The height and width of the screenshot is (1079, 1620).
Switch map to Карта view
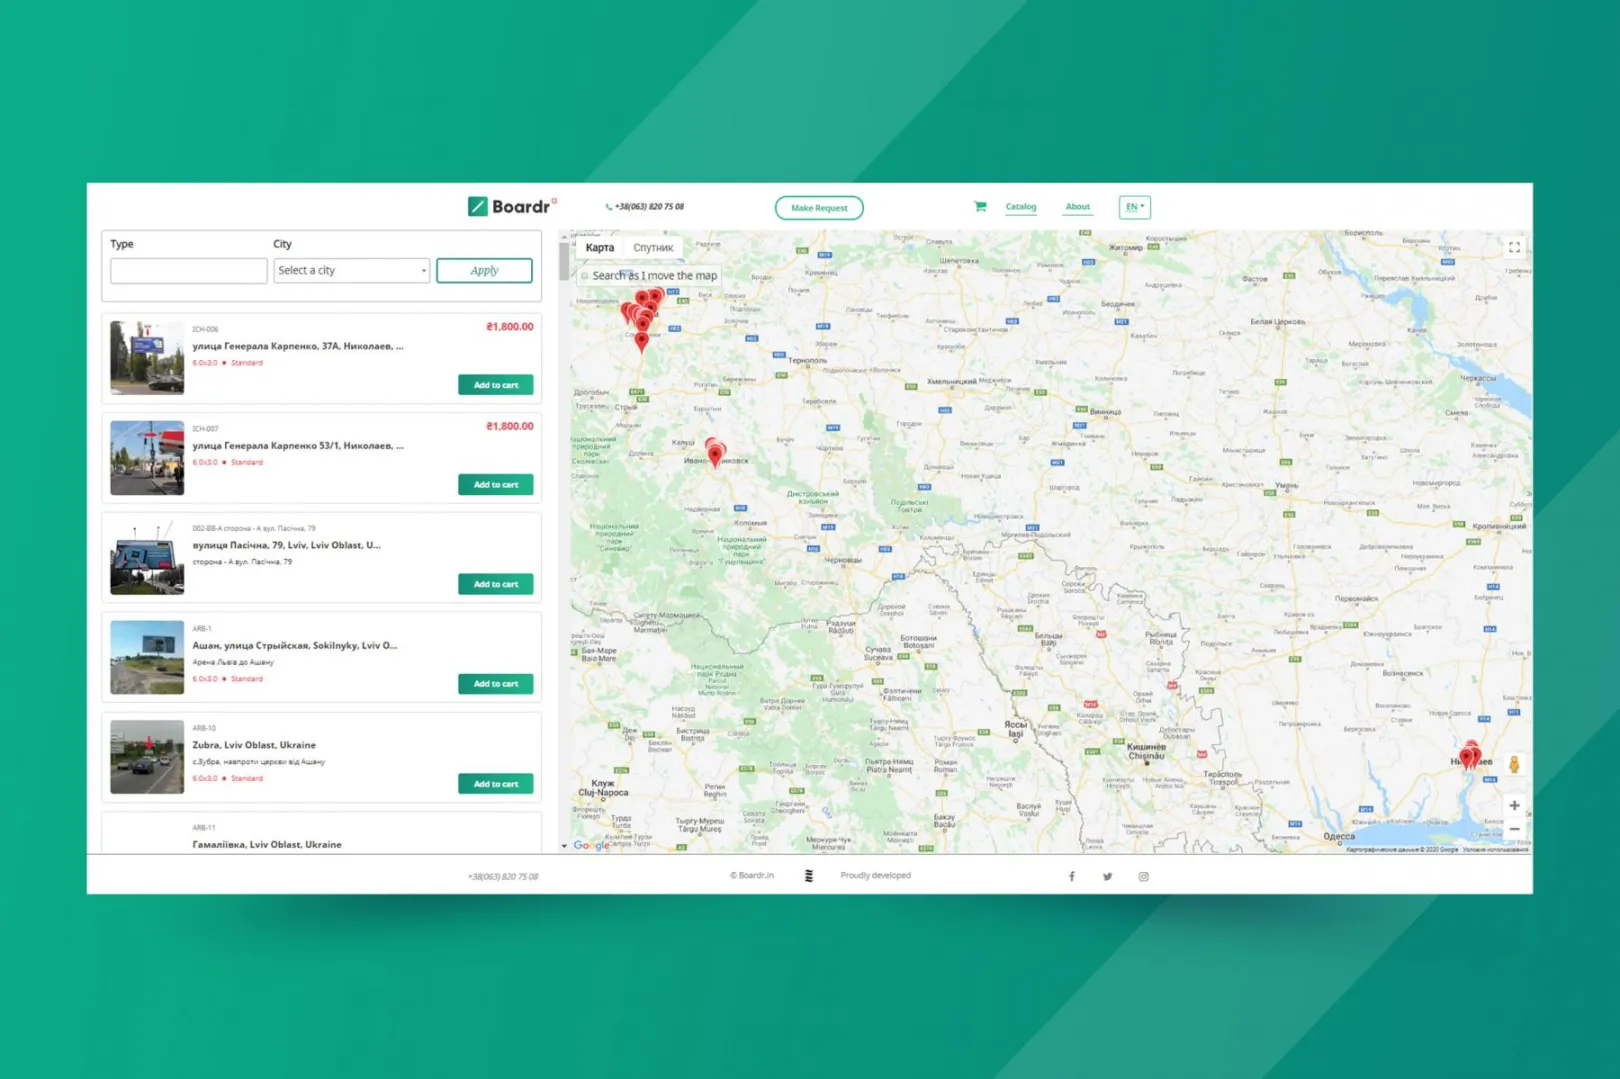point(600,247)
